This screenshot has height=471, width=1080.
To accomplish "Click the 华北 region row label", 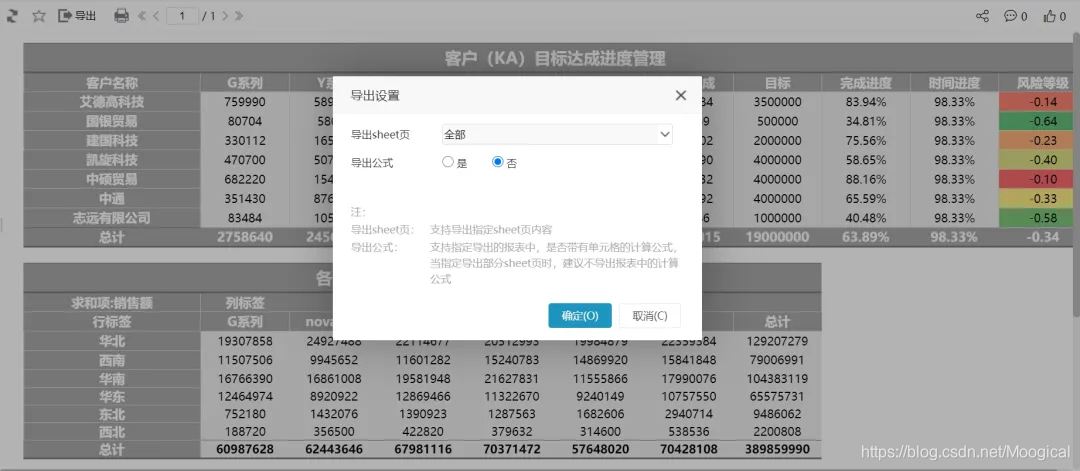I will click(x=112, y=341).
